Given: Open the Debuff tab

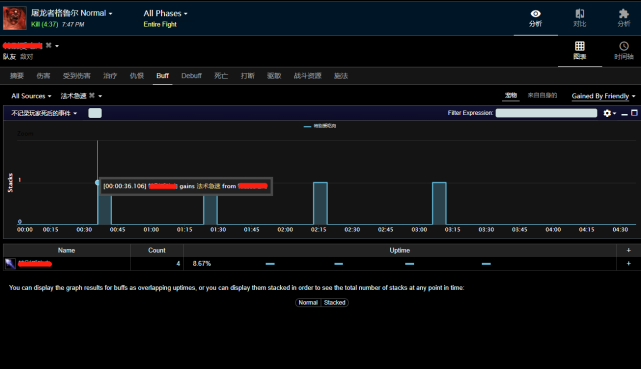Looking at the screenshot, I should (191, 76).
